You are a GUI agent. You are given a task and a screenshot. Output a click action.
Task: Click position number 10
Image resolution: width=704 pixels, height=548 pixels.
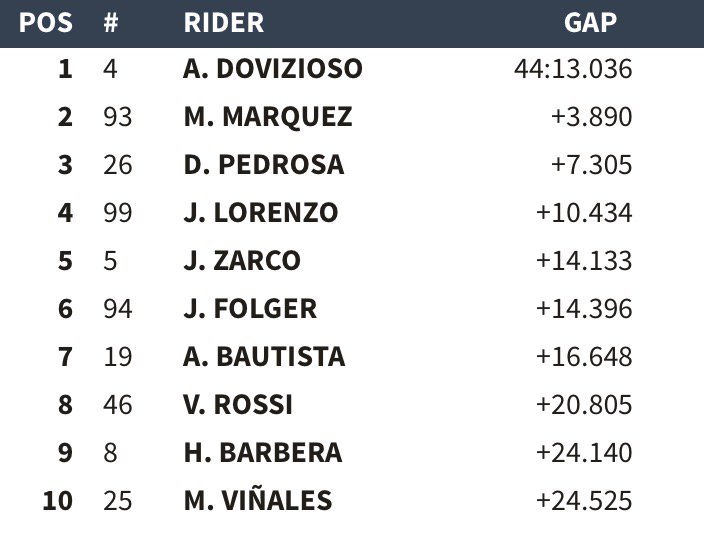(x=58, y=500)
